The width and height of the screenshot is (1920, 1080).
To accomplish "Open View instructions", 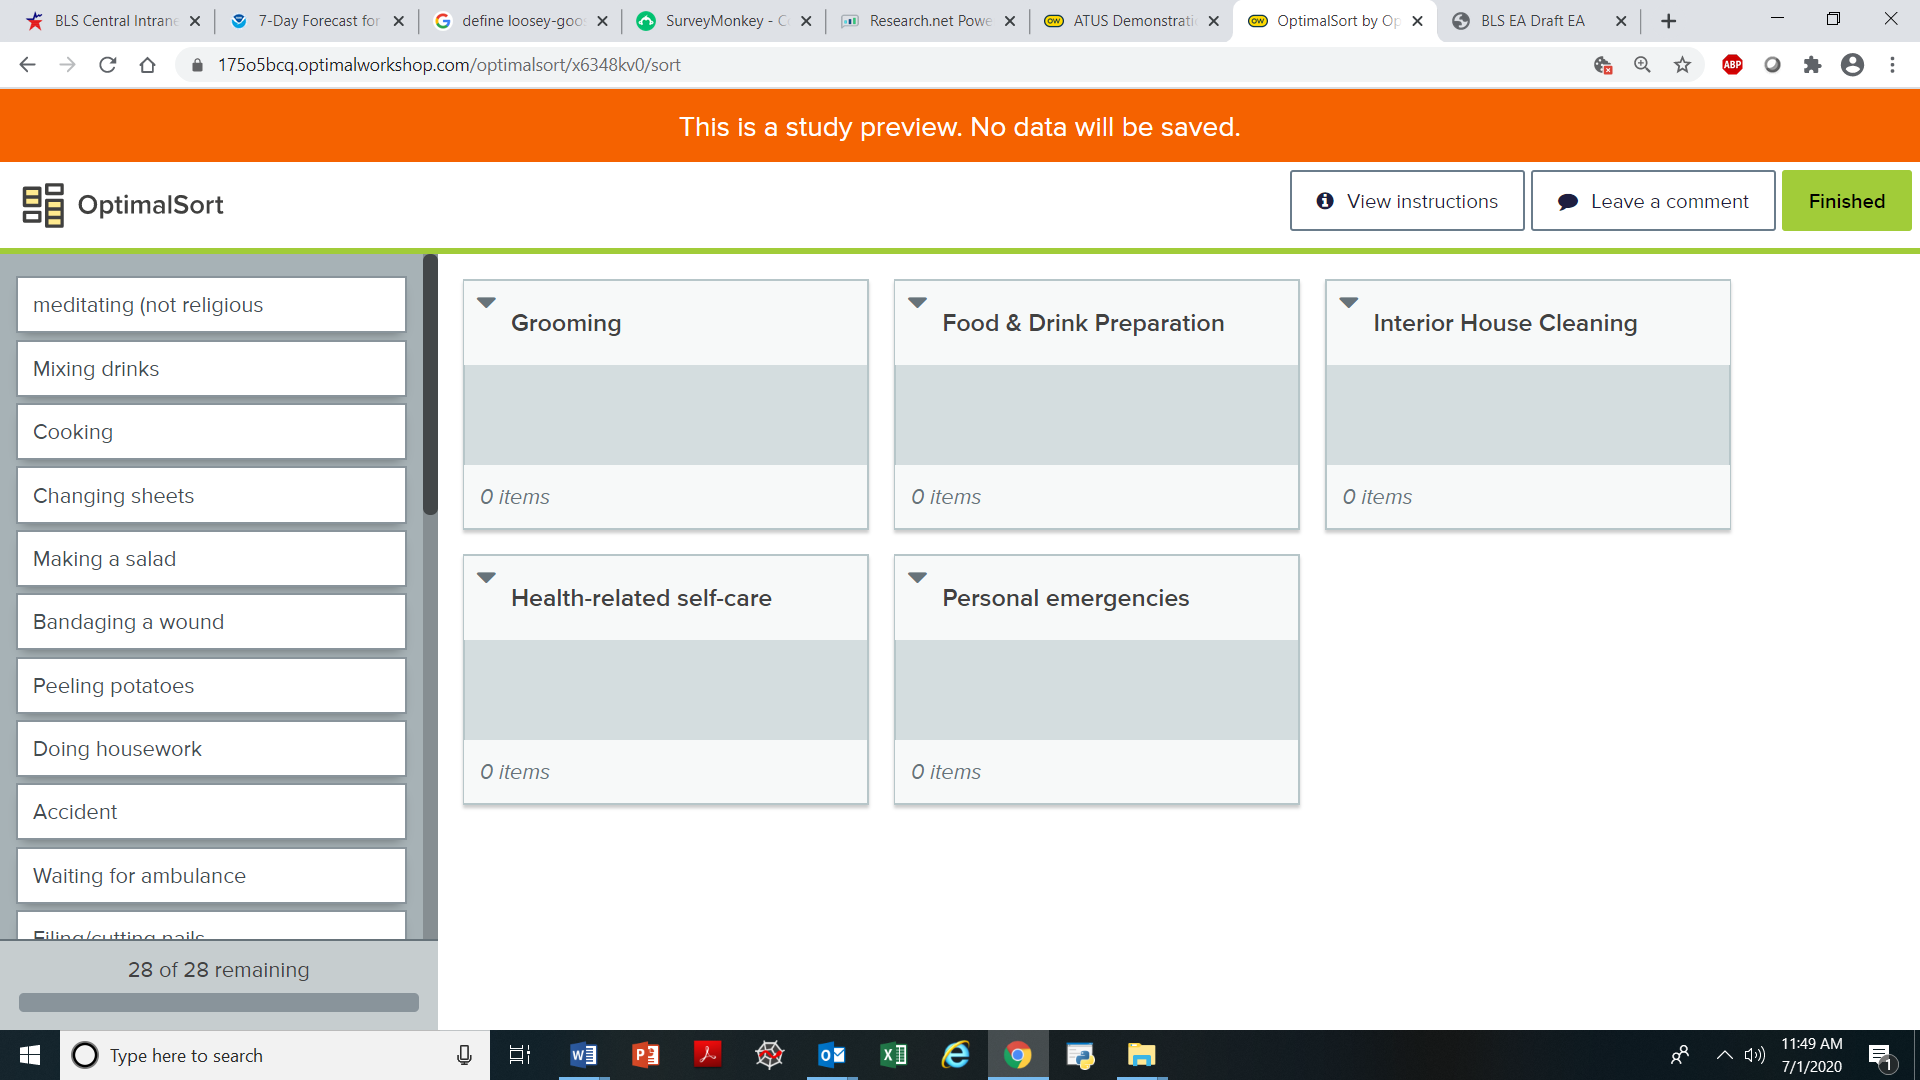I will (1407, 201).
